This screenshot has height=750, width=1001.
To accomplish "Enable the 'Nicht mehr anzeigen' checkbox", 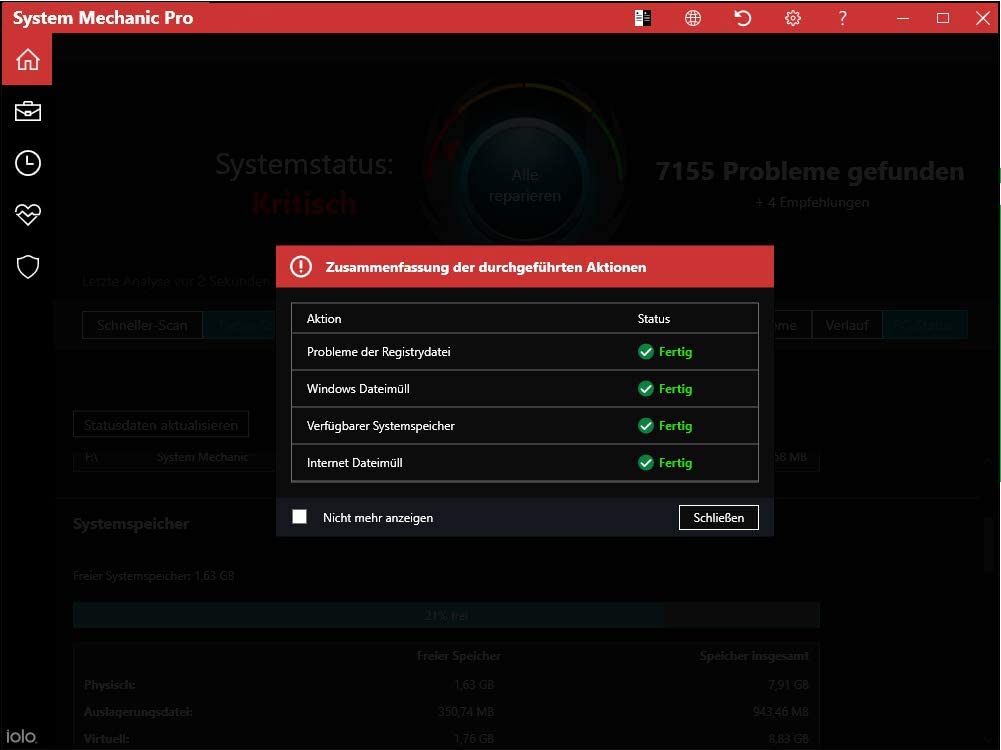I will (x=299, y=517).
